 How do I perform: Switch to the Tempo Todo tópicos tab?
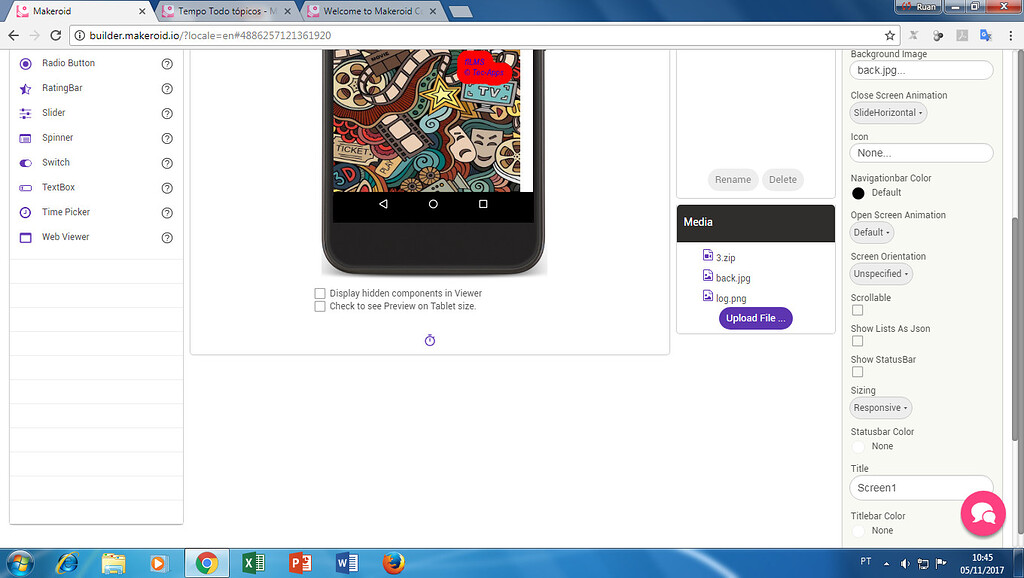click(x=227, y=11)
